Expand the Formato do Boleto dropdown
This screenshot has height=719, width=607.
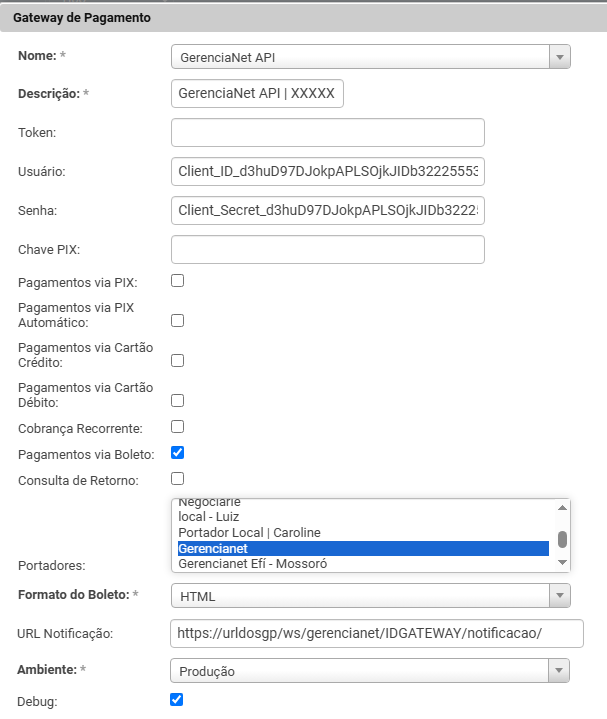[370, 596]
